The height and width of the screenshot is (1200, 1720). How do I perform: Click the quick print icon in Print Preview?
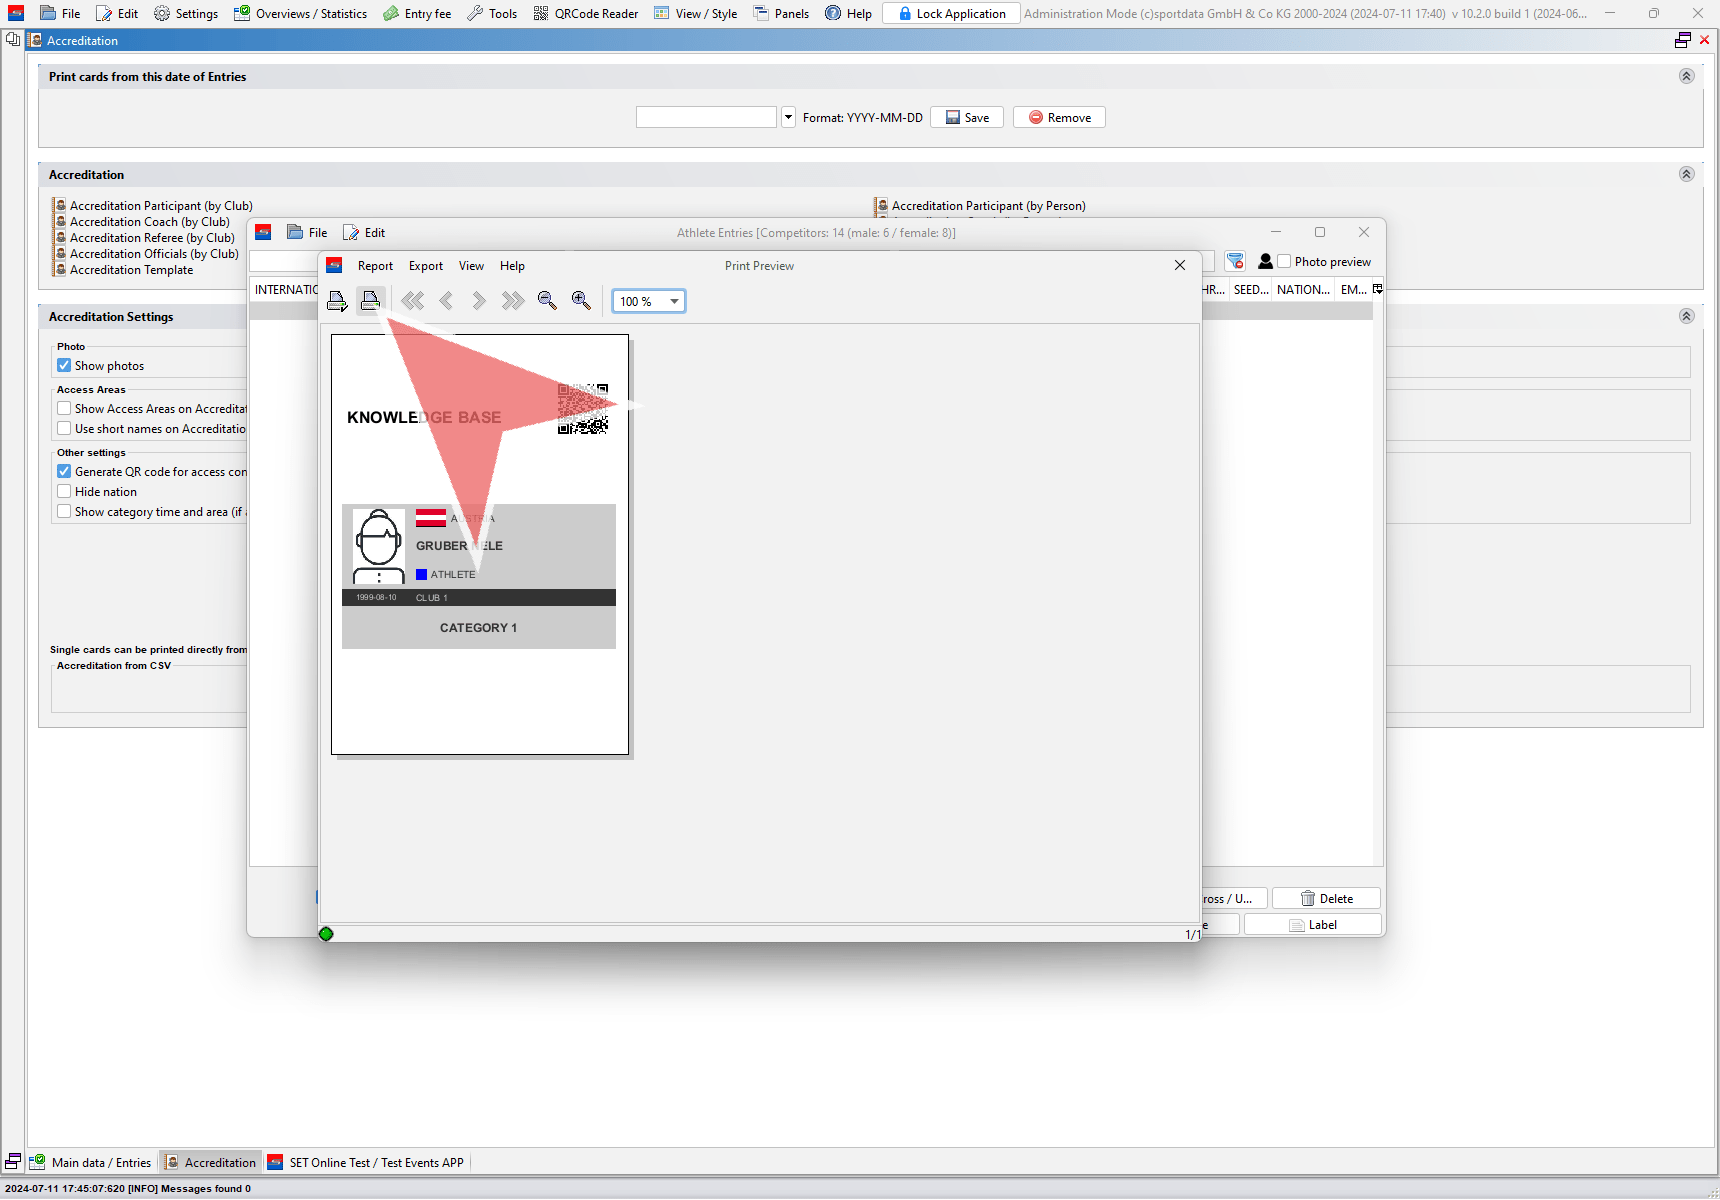coord(371,300)
